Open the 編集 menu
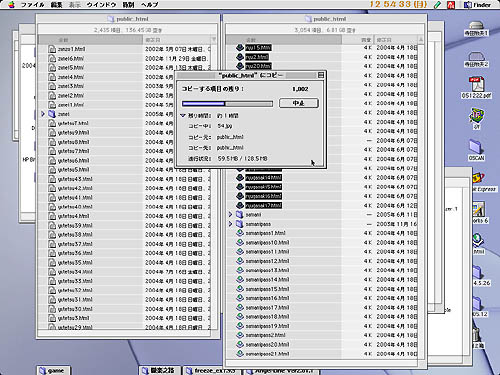Viewport: 500px width, 375px height. 56,5
